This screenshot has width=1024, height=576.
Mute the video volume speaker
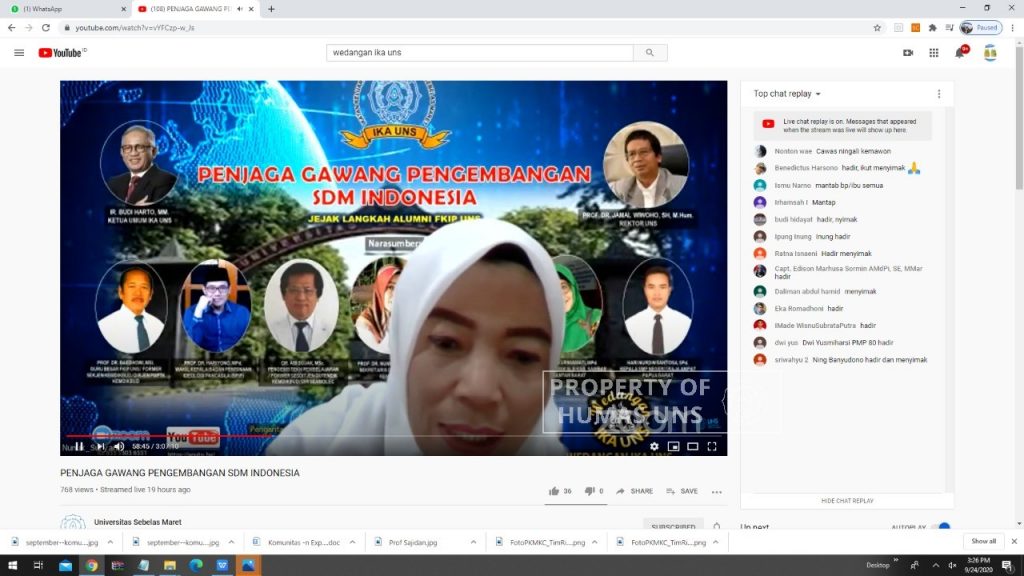click(119, 447)
